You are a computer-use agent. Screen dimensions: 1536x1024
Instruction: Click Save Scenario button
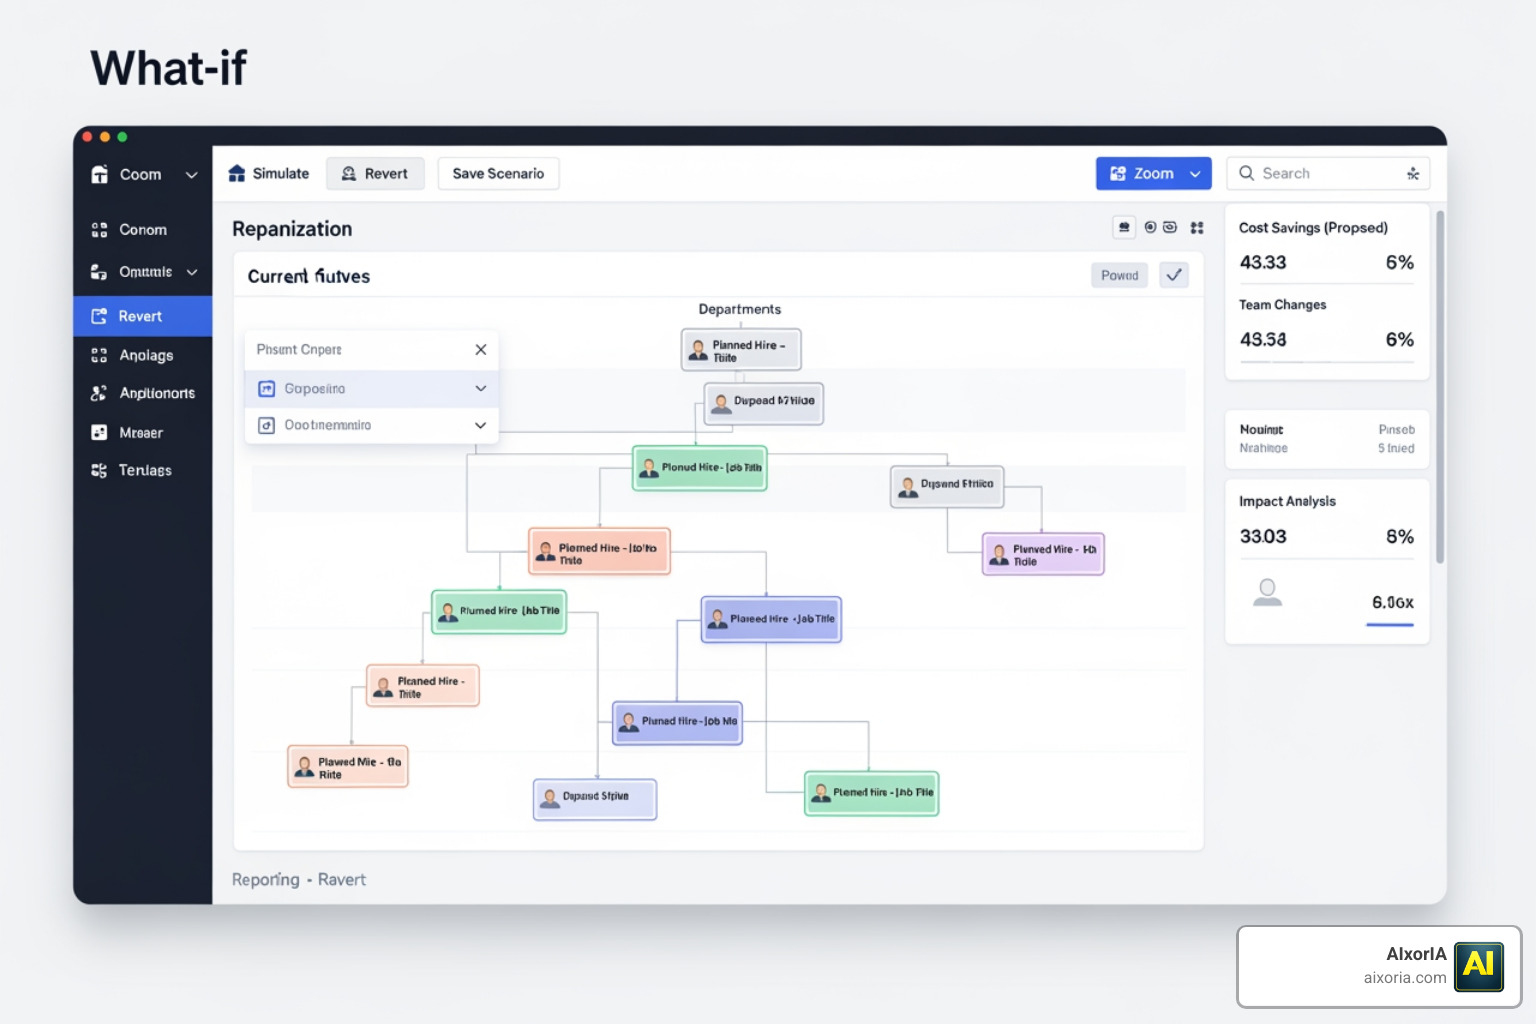(x=498, y=174)
